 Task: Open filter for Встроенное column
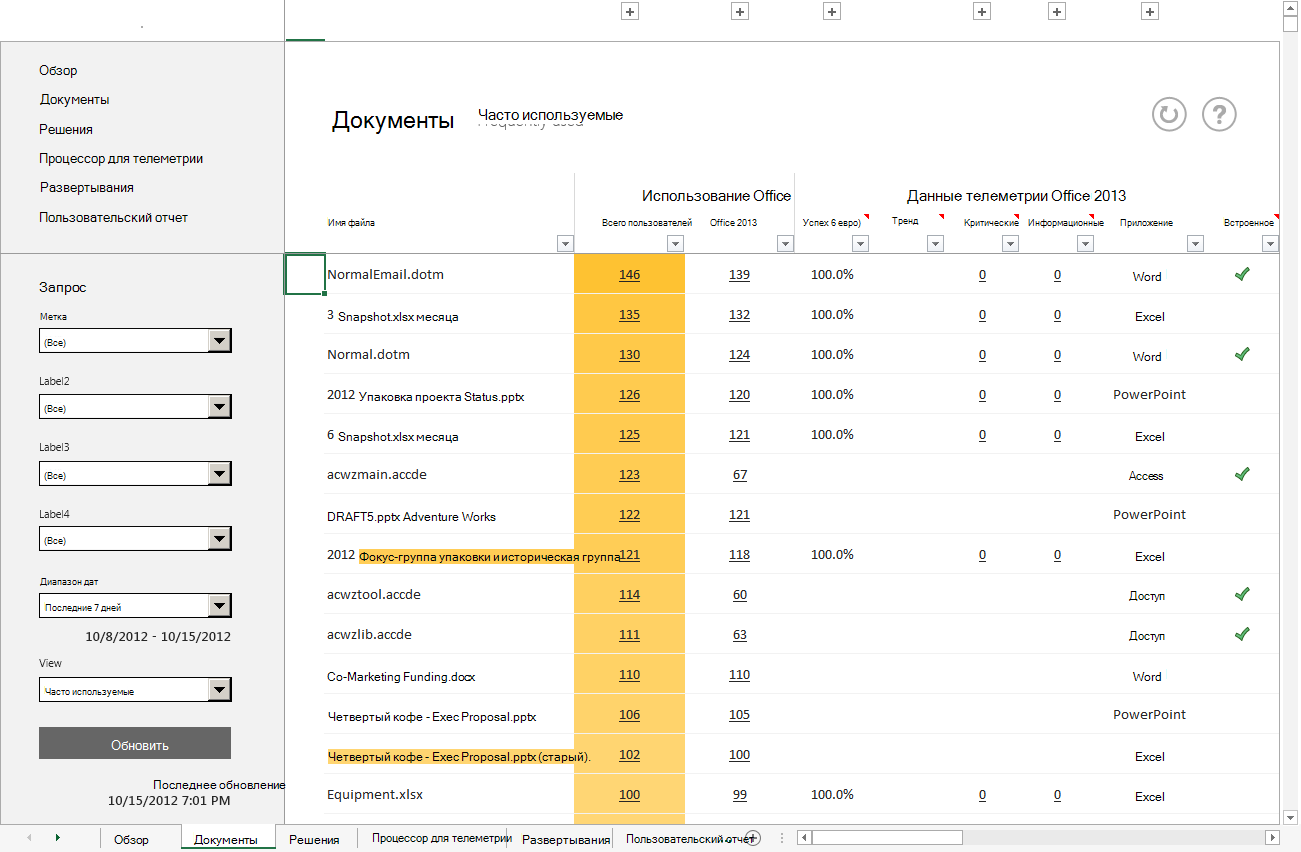click(1270, 243)
